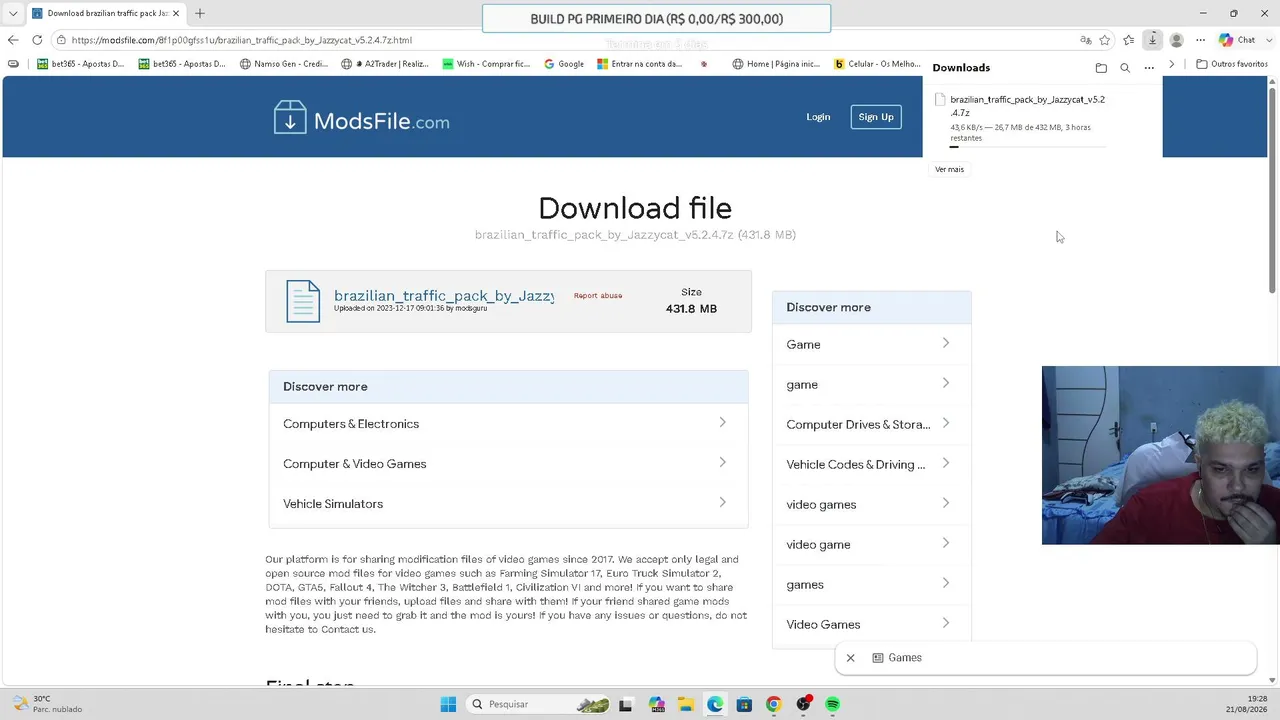Open the brazilian_traffic_pack_by_Jazzy file link

pyautogui.click(x=444, y=296)
